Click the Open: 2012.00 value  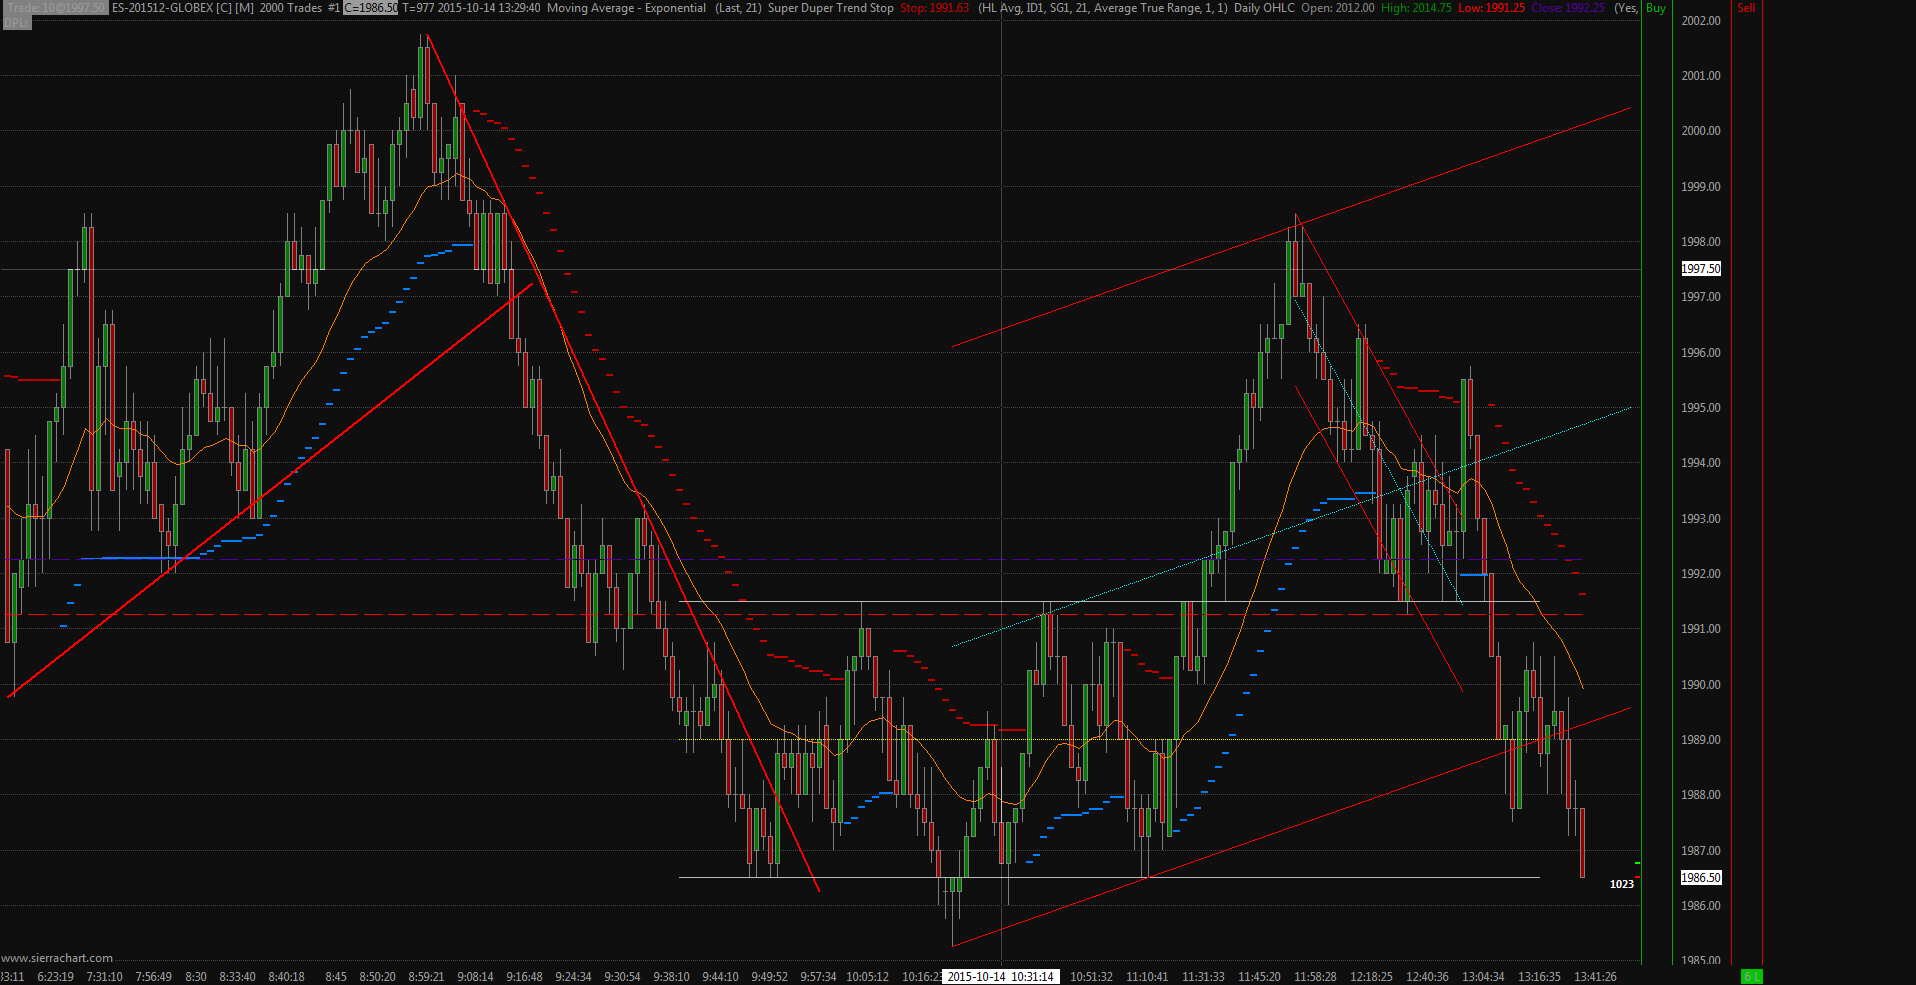pos(1338,8)
